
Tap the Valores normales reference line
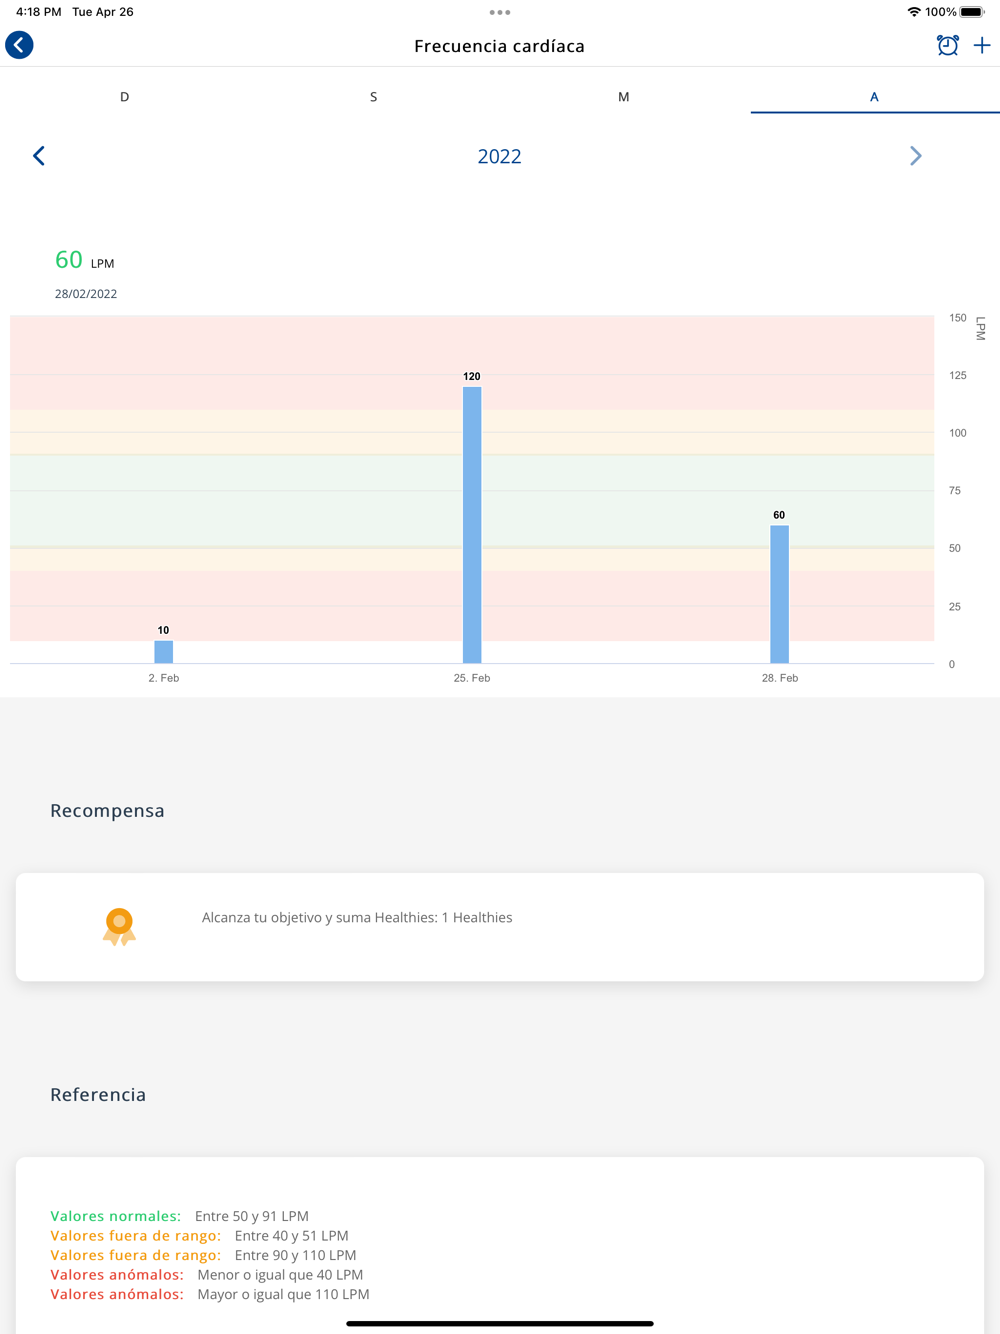point(180,1216)
